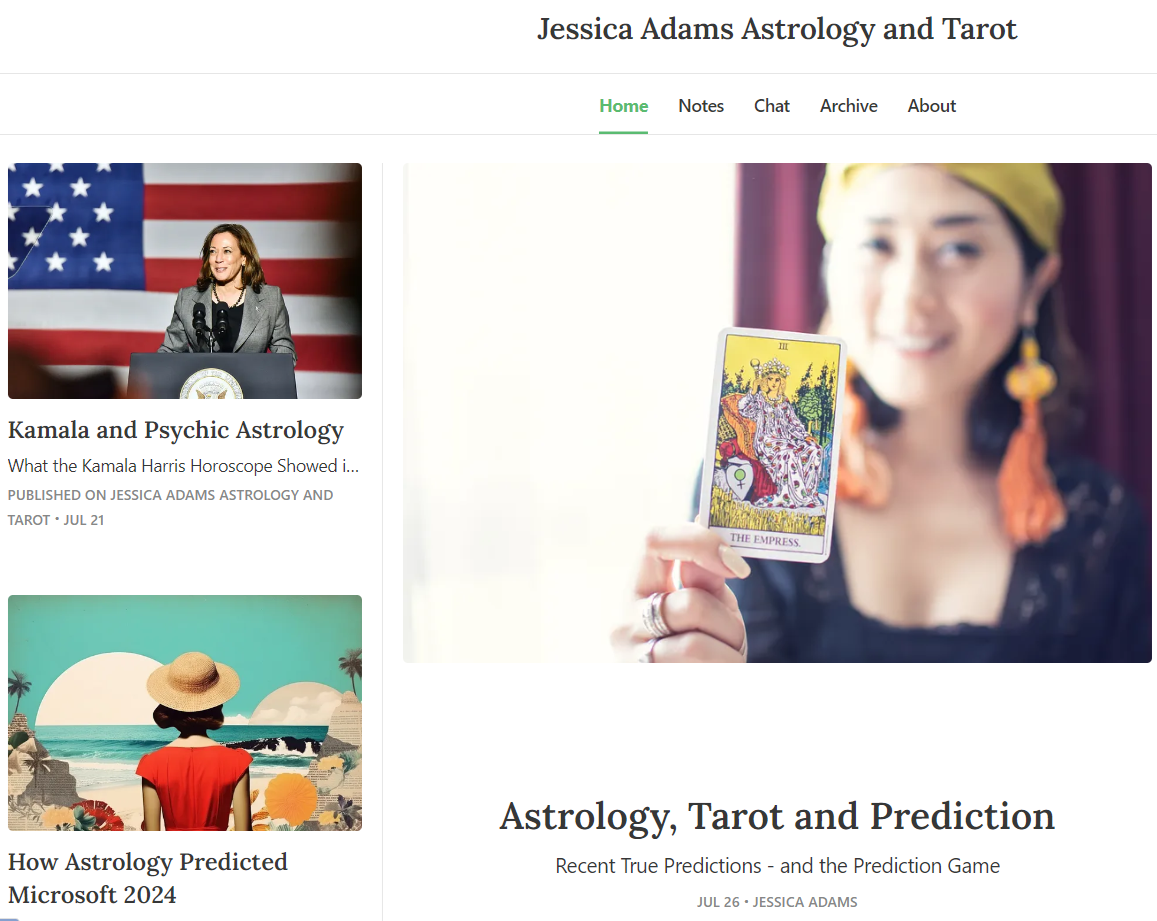Go to the Archive tab
Image resolution: width=1157 pixels, height=921 pixels.
pos(849,106)
